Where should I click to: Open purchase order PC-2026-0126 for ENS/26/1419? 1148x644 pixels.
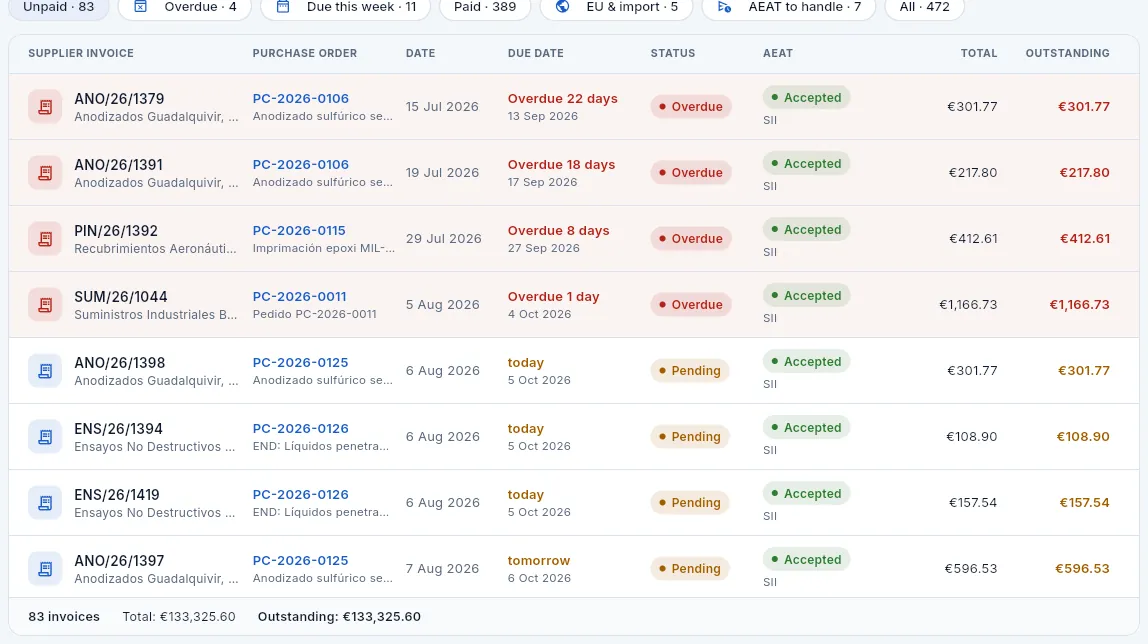click(300, 495)
